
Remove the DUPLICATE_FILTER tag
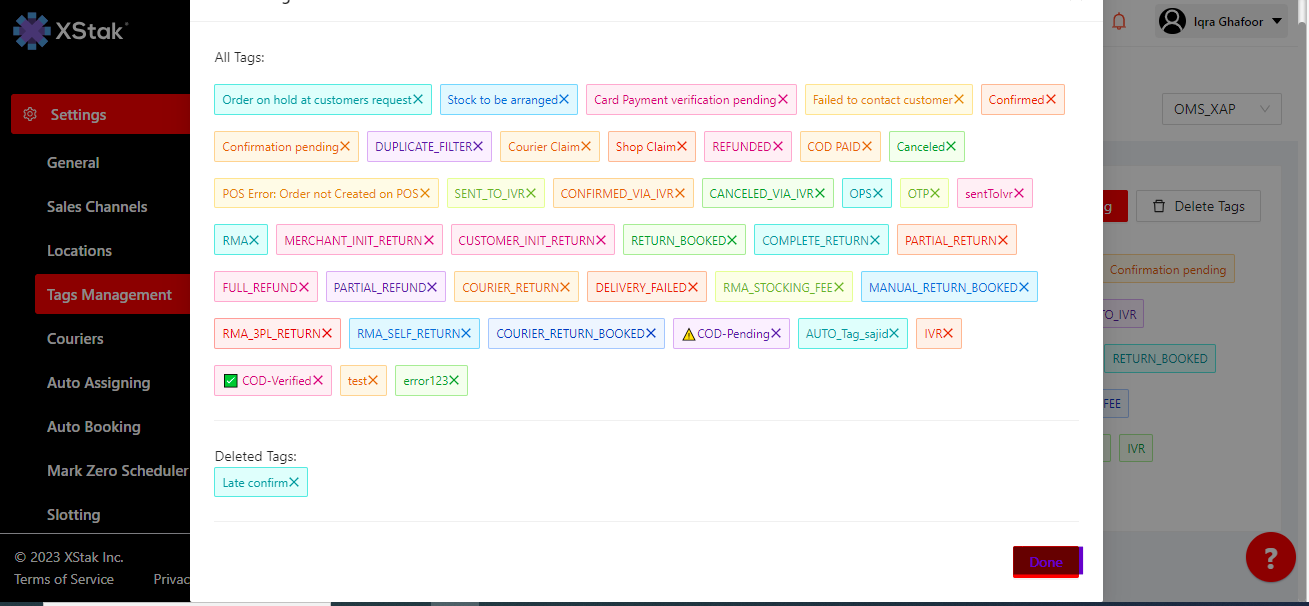(478, 147)
